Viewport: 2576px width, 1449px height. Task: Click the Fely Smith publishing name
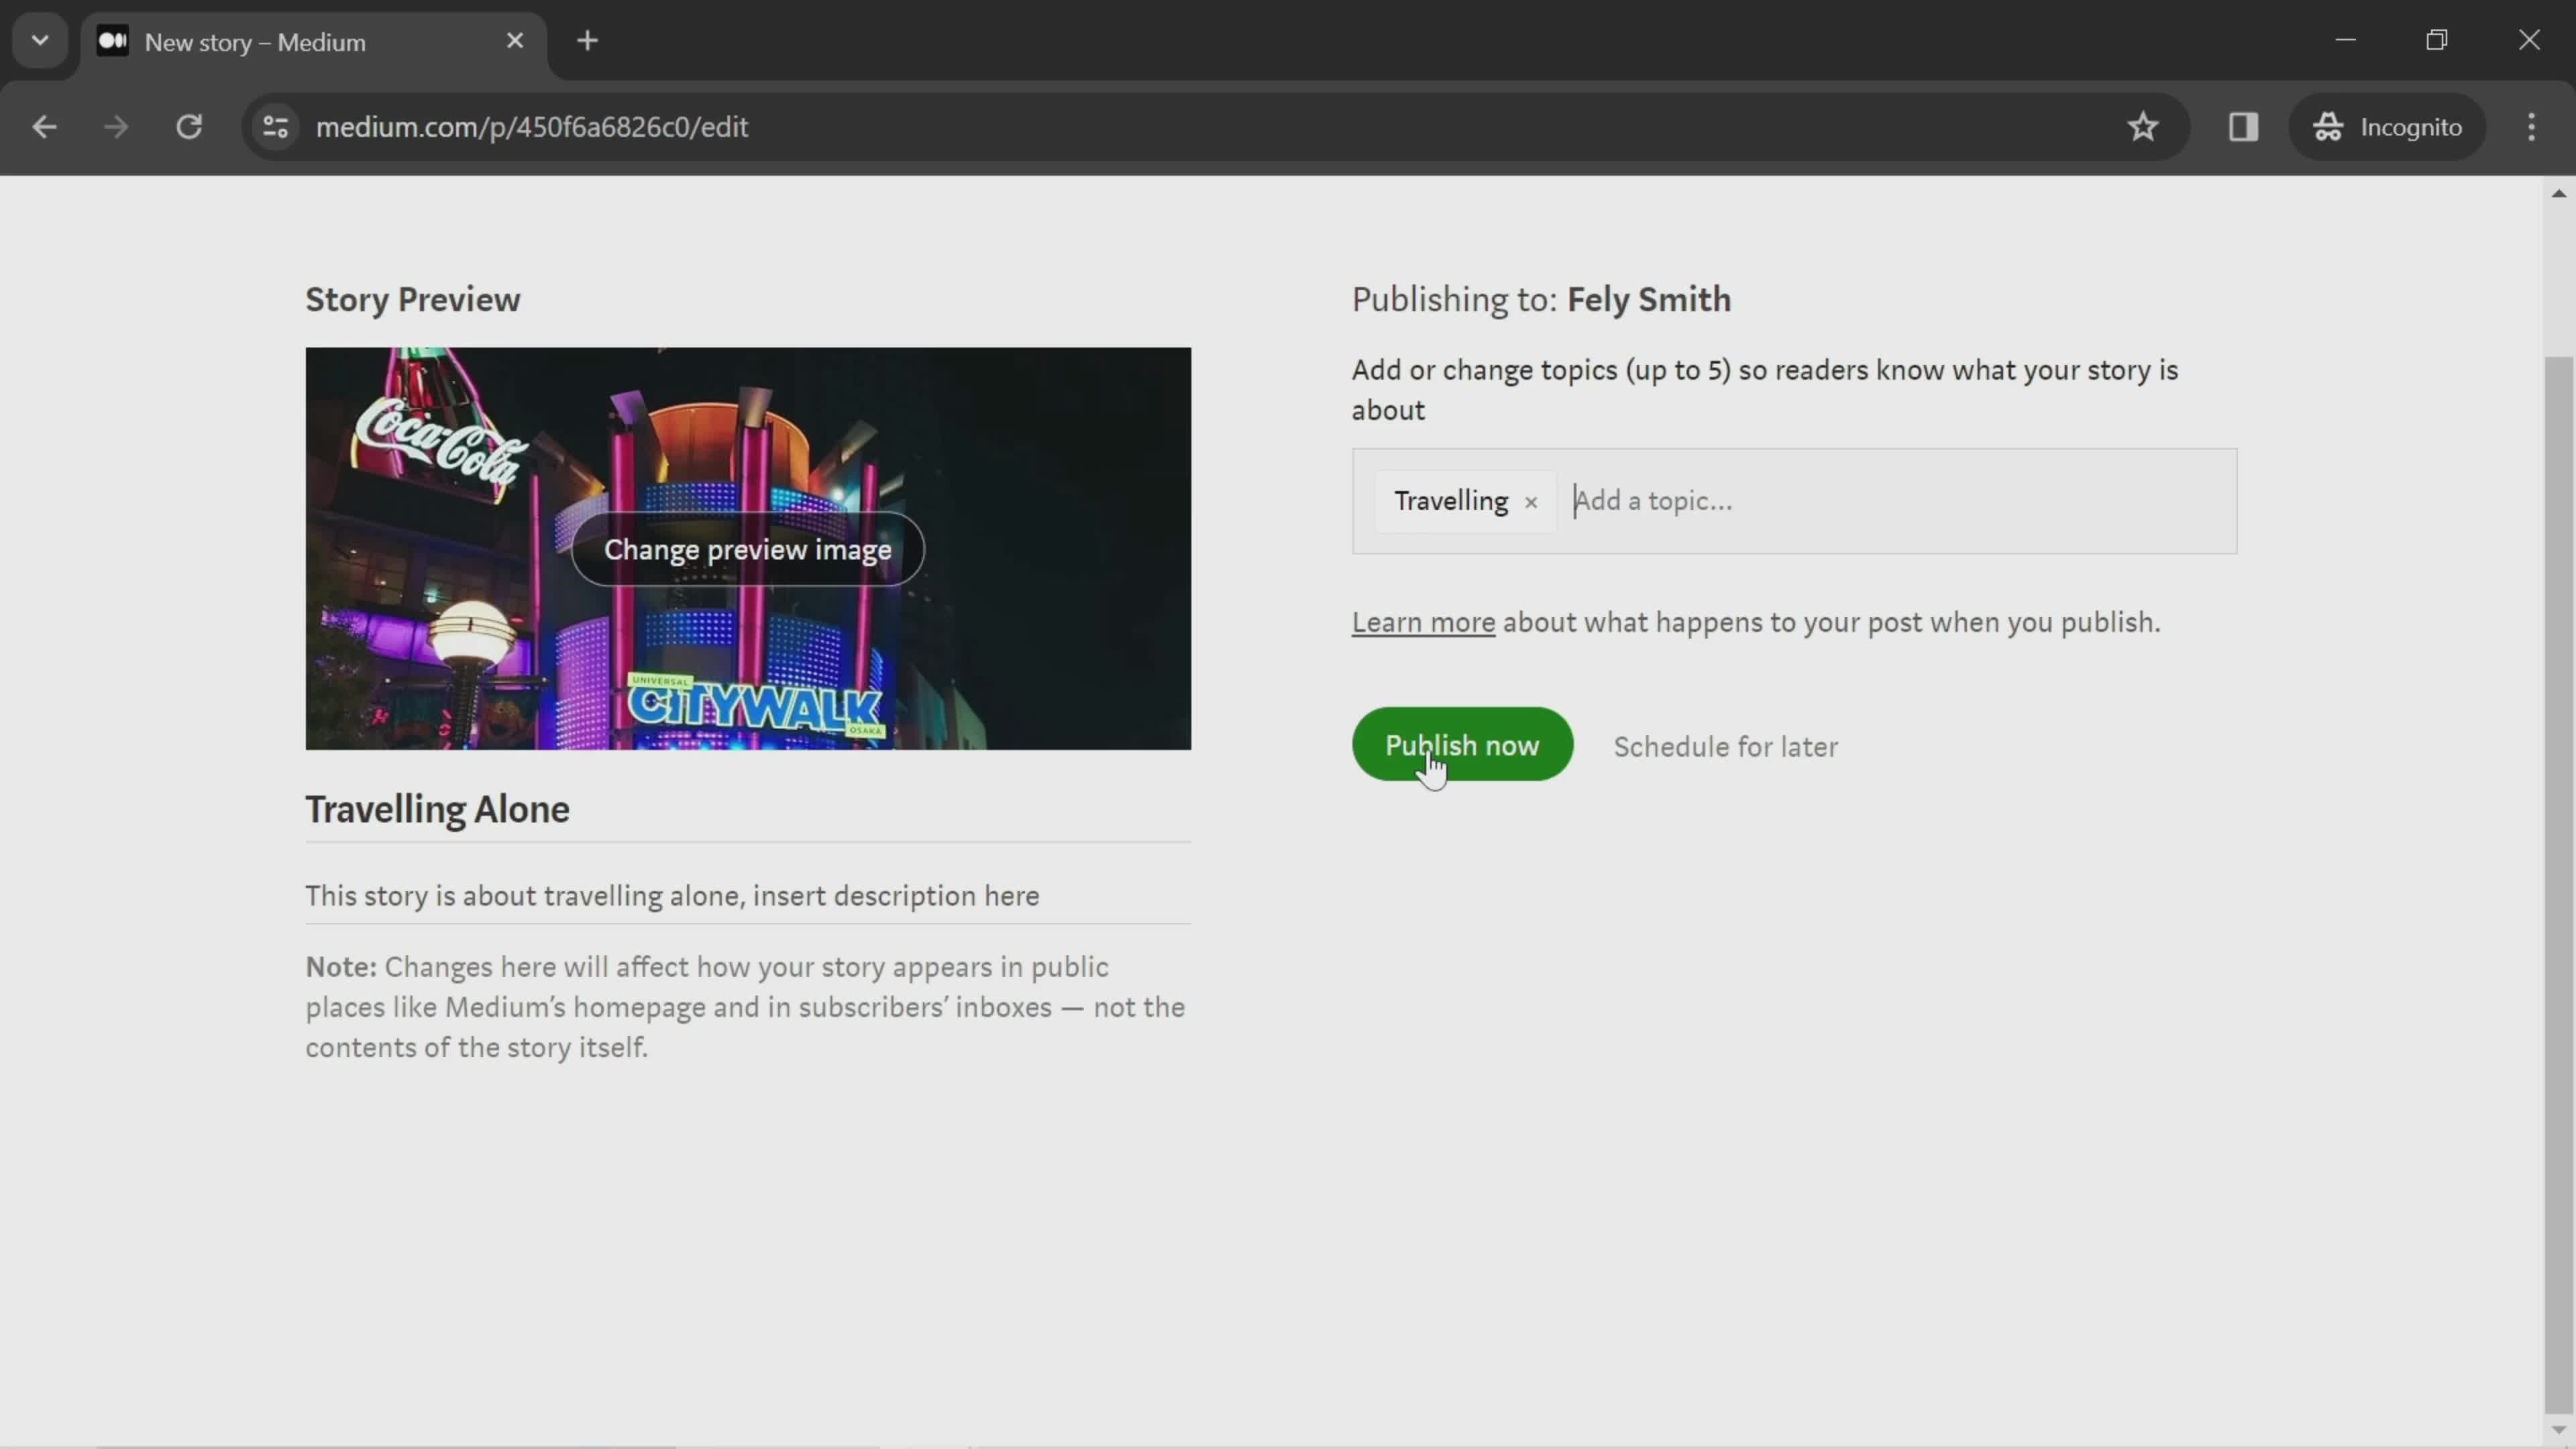click(x=1649, y=299)
